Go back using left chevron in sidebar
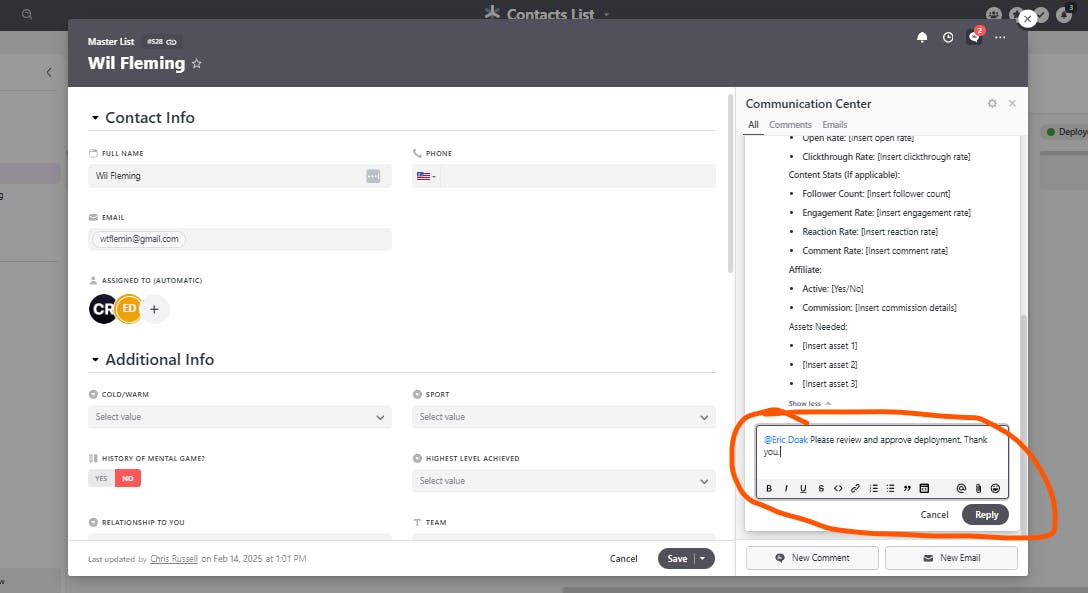Image resolution: width=1088 pixels, height=593 pixels. 49,72
